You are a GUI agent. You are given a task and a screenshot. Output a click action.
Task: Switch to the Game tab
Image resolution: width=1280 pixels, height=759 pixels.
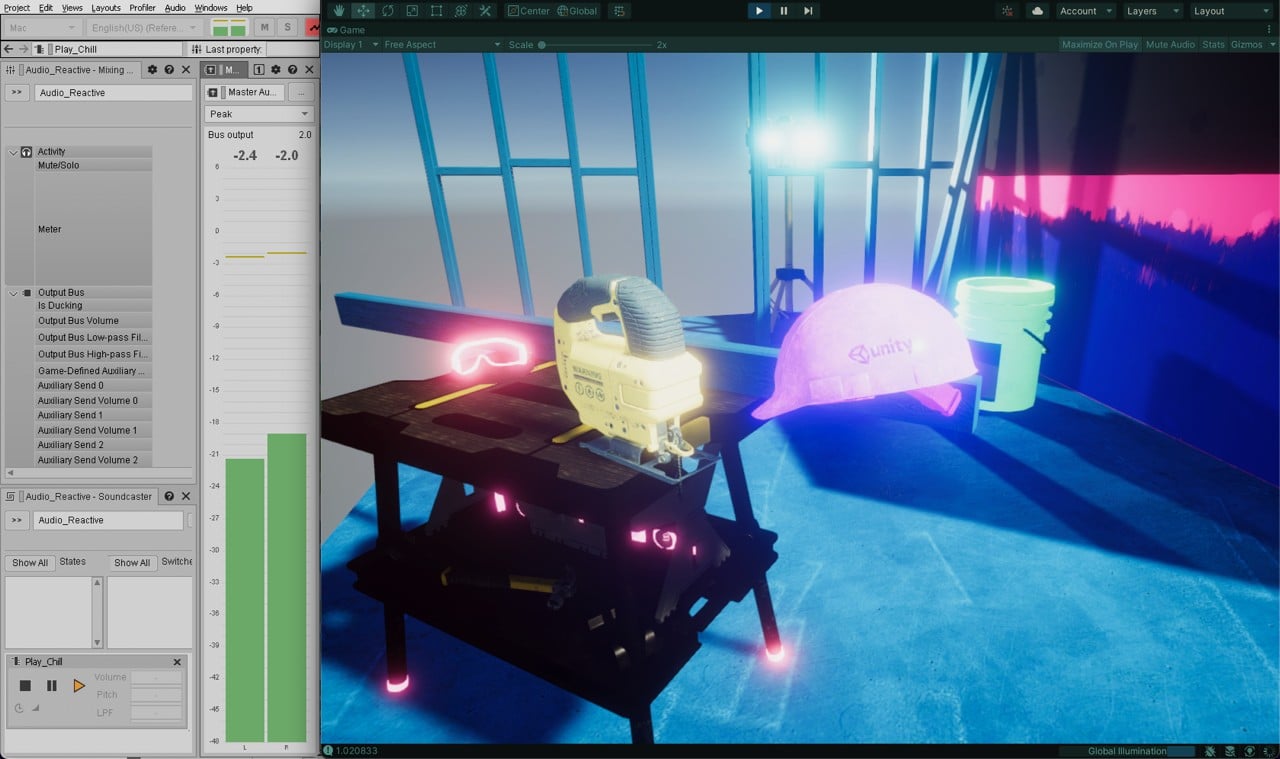click(348, 29)
